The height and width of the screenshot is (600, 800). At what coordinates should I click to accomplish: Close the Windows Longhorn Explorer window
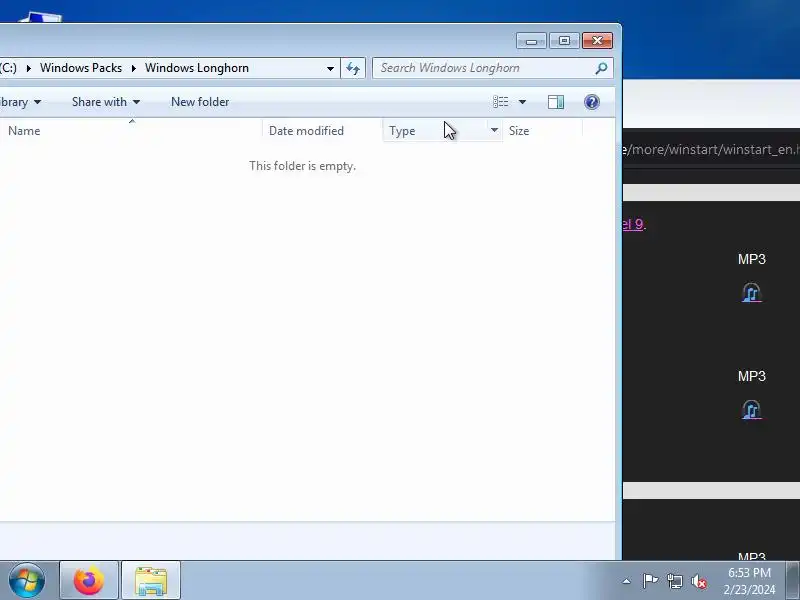[x=597, y=41]
